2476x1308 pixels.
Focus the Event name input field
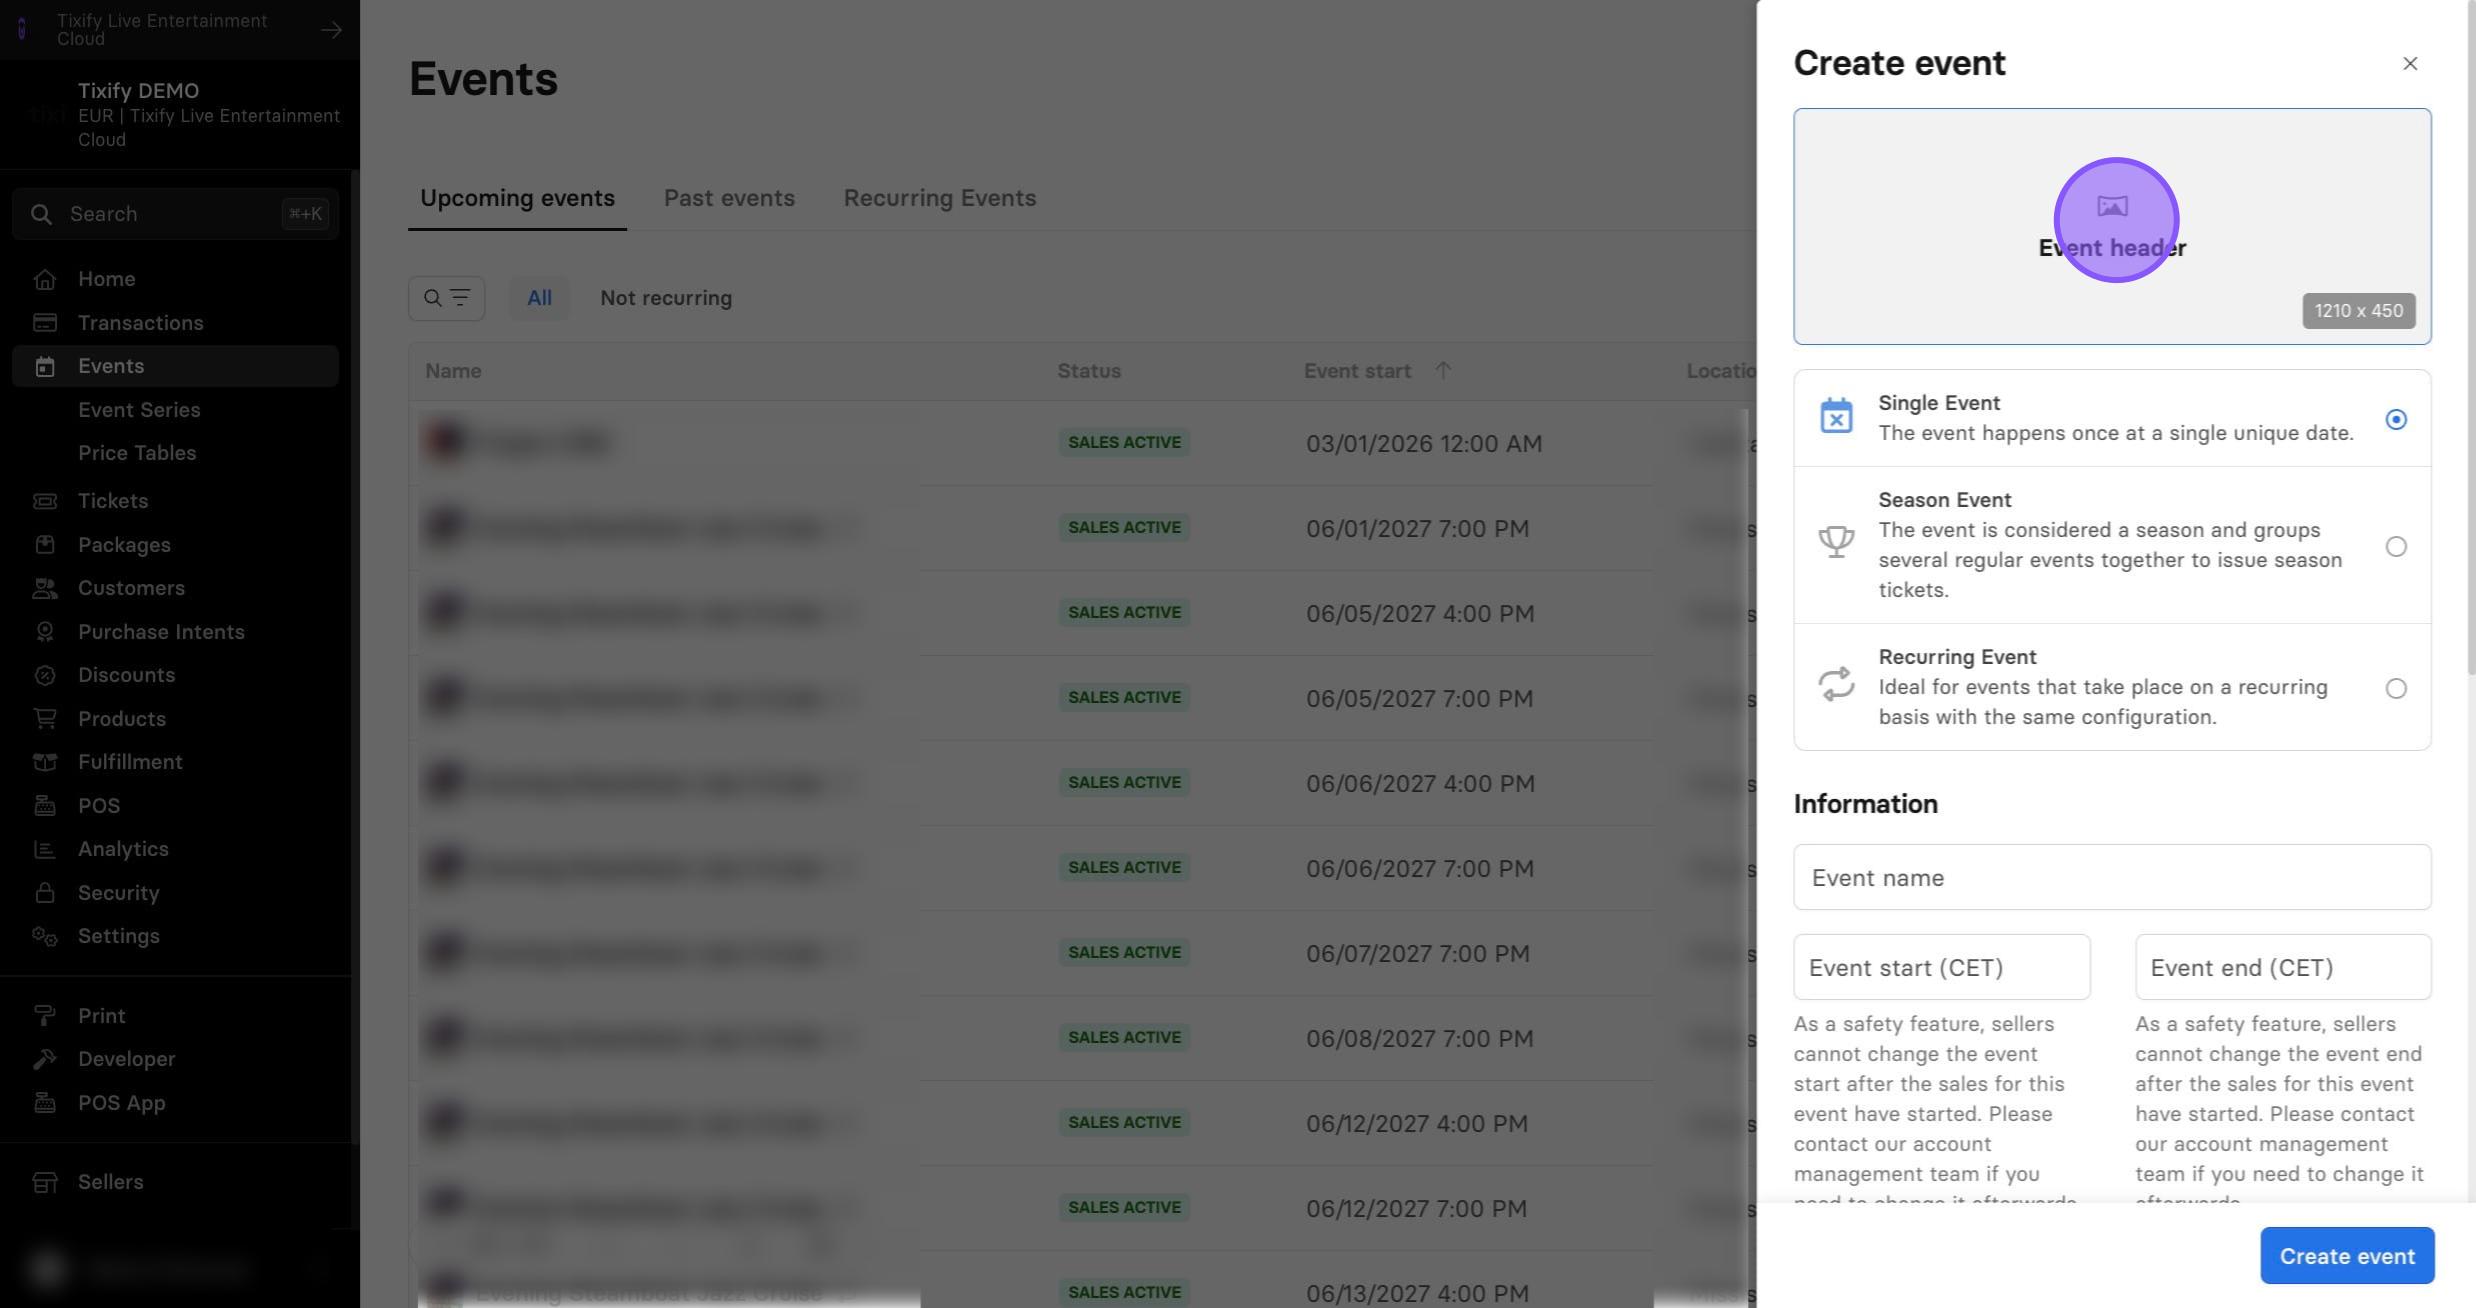[x=2112, y=877]
